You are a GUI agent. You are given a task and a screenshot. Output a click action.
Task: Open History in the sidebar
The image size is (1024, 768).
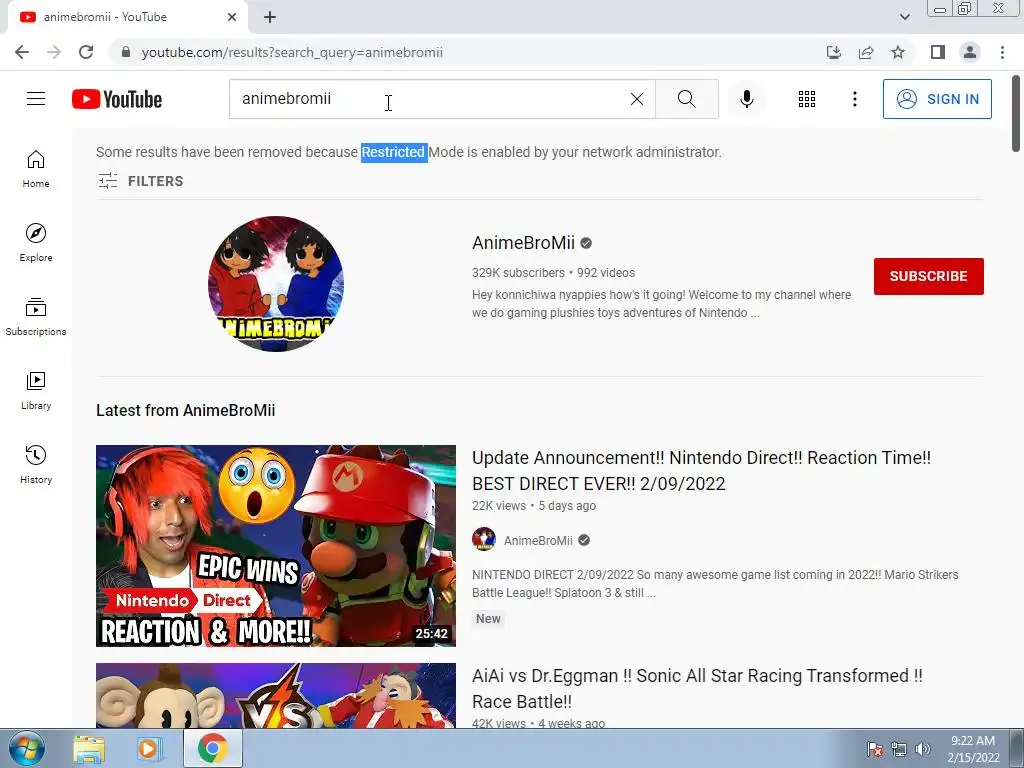(x=36, y=464)
